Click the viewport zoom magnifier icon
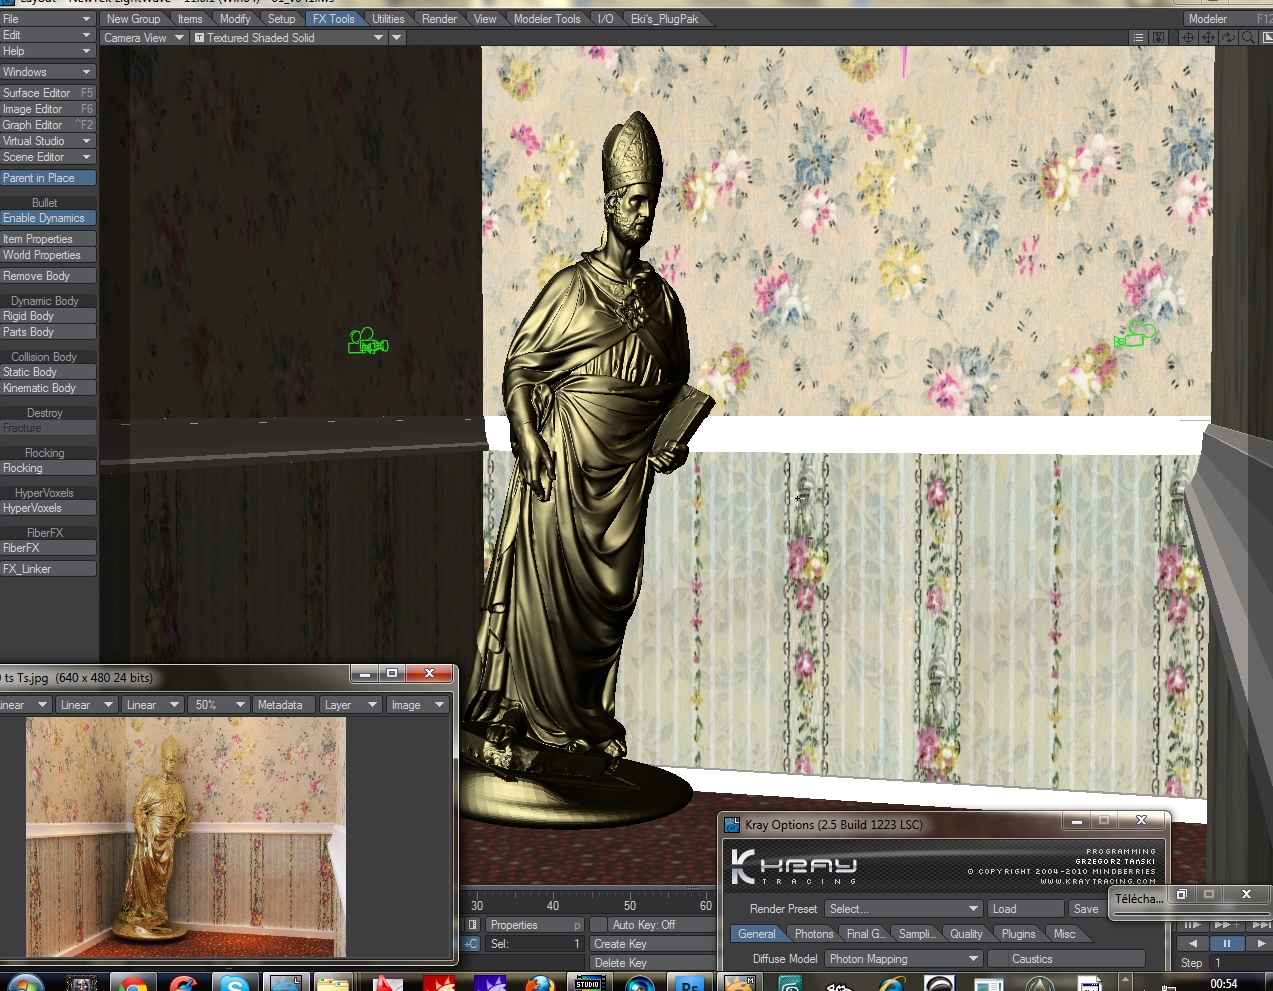 coord(1248,38)
